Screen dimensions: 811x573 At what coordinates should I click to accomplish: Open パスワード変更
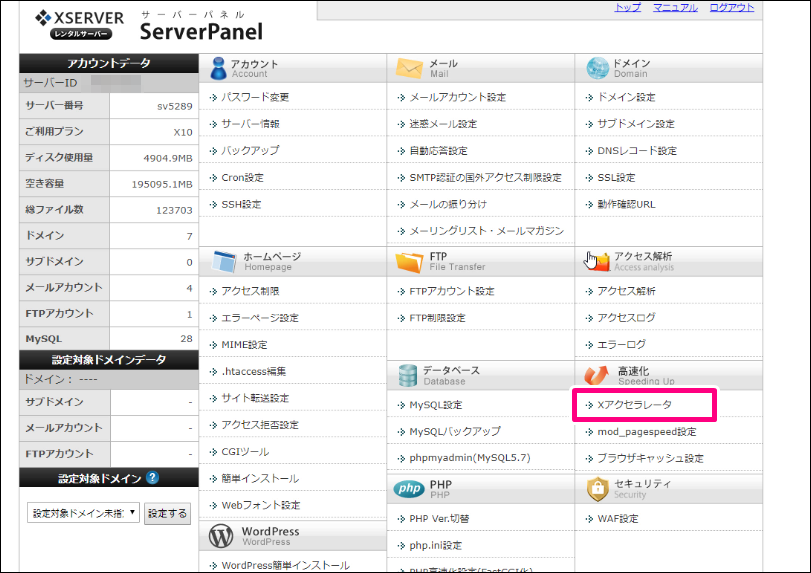pos(255,97)
